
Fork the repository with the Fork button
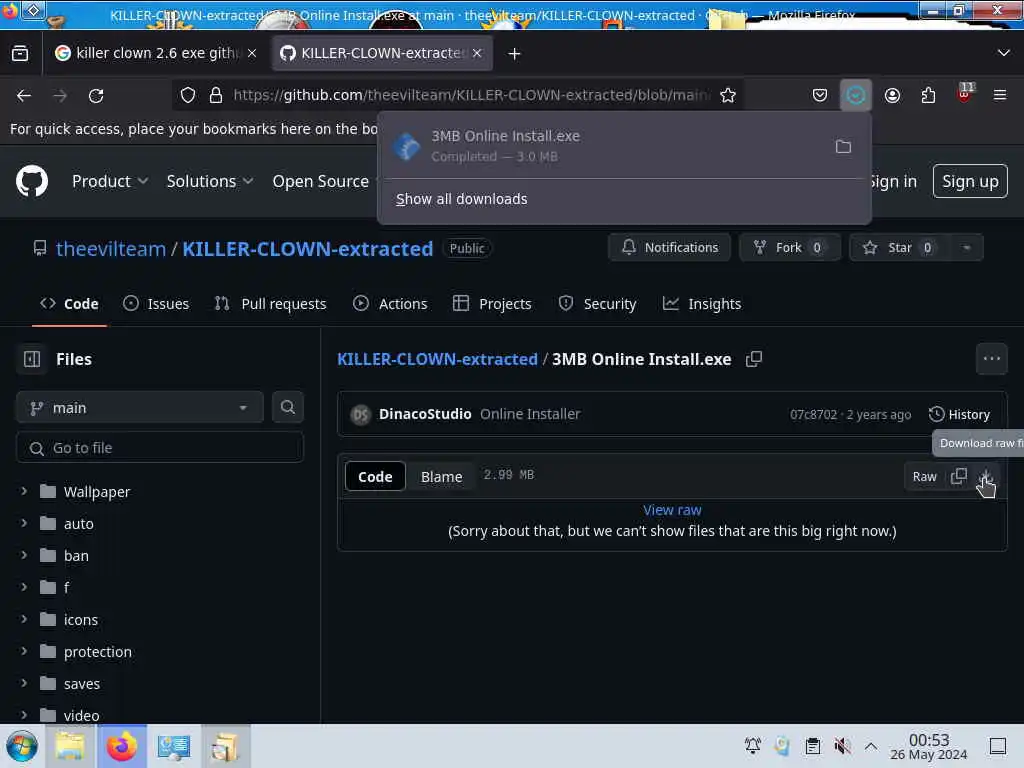click(789, 248)
